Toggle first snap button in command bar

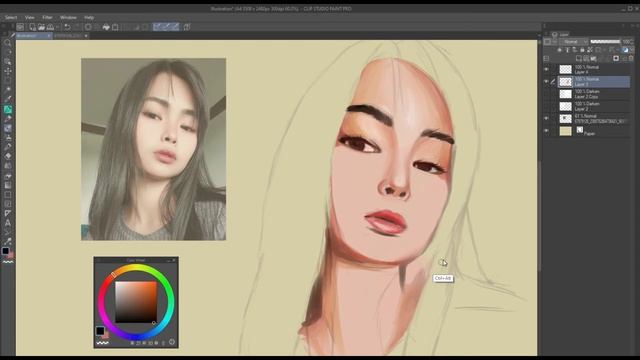point(157,27)
